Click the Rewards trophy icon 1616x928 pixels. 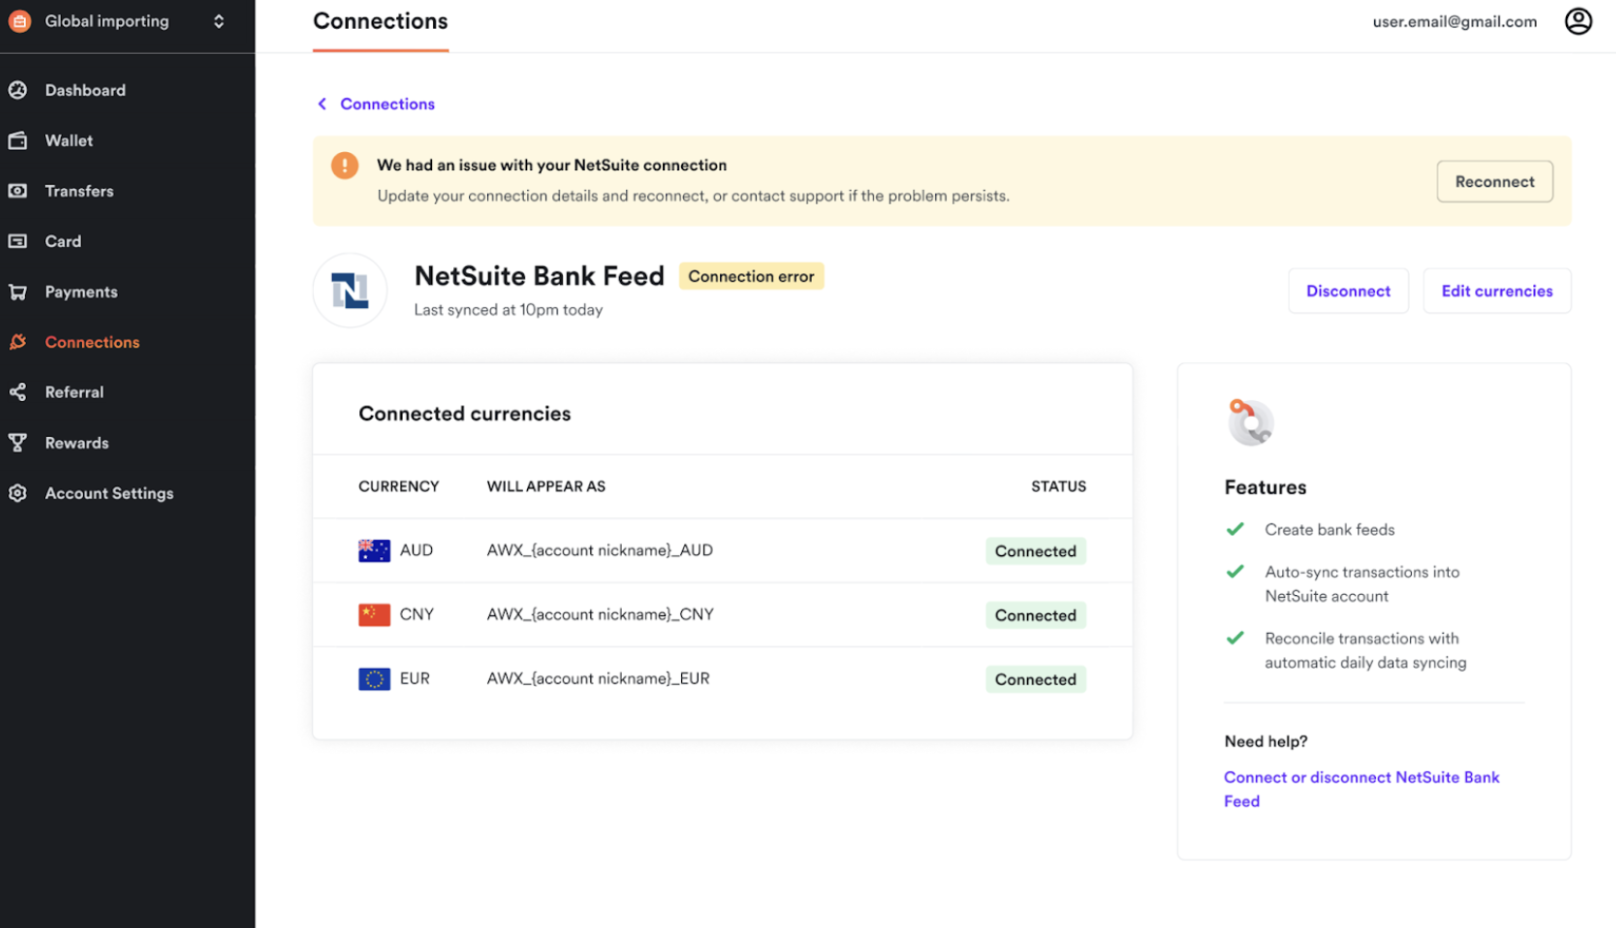click(18, 443)
